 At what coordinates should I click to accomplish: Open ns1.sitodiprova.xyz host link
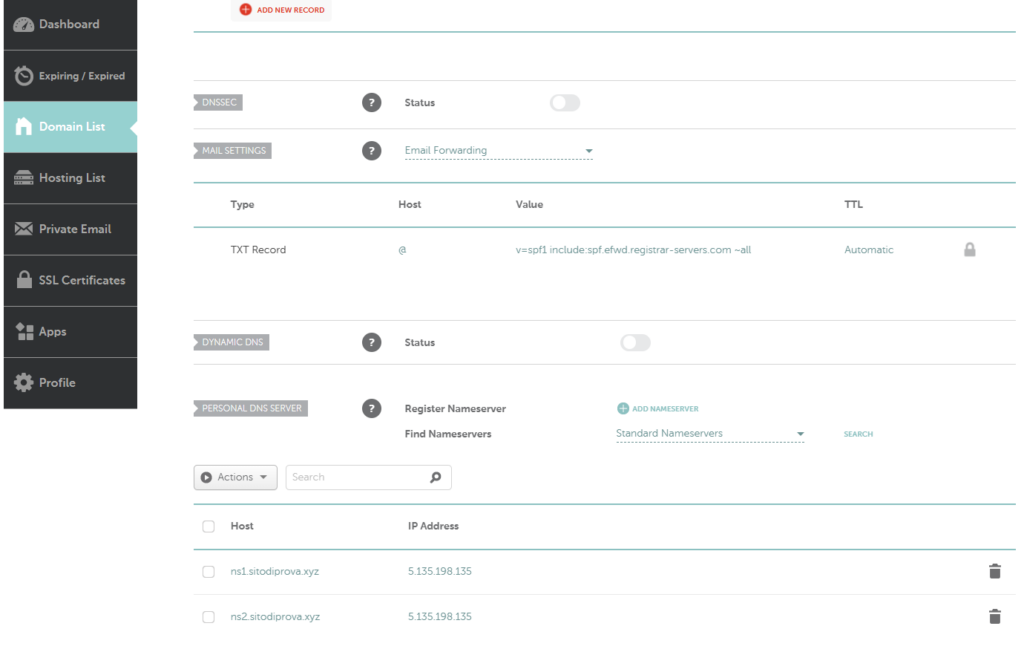click(274, 572)
